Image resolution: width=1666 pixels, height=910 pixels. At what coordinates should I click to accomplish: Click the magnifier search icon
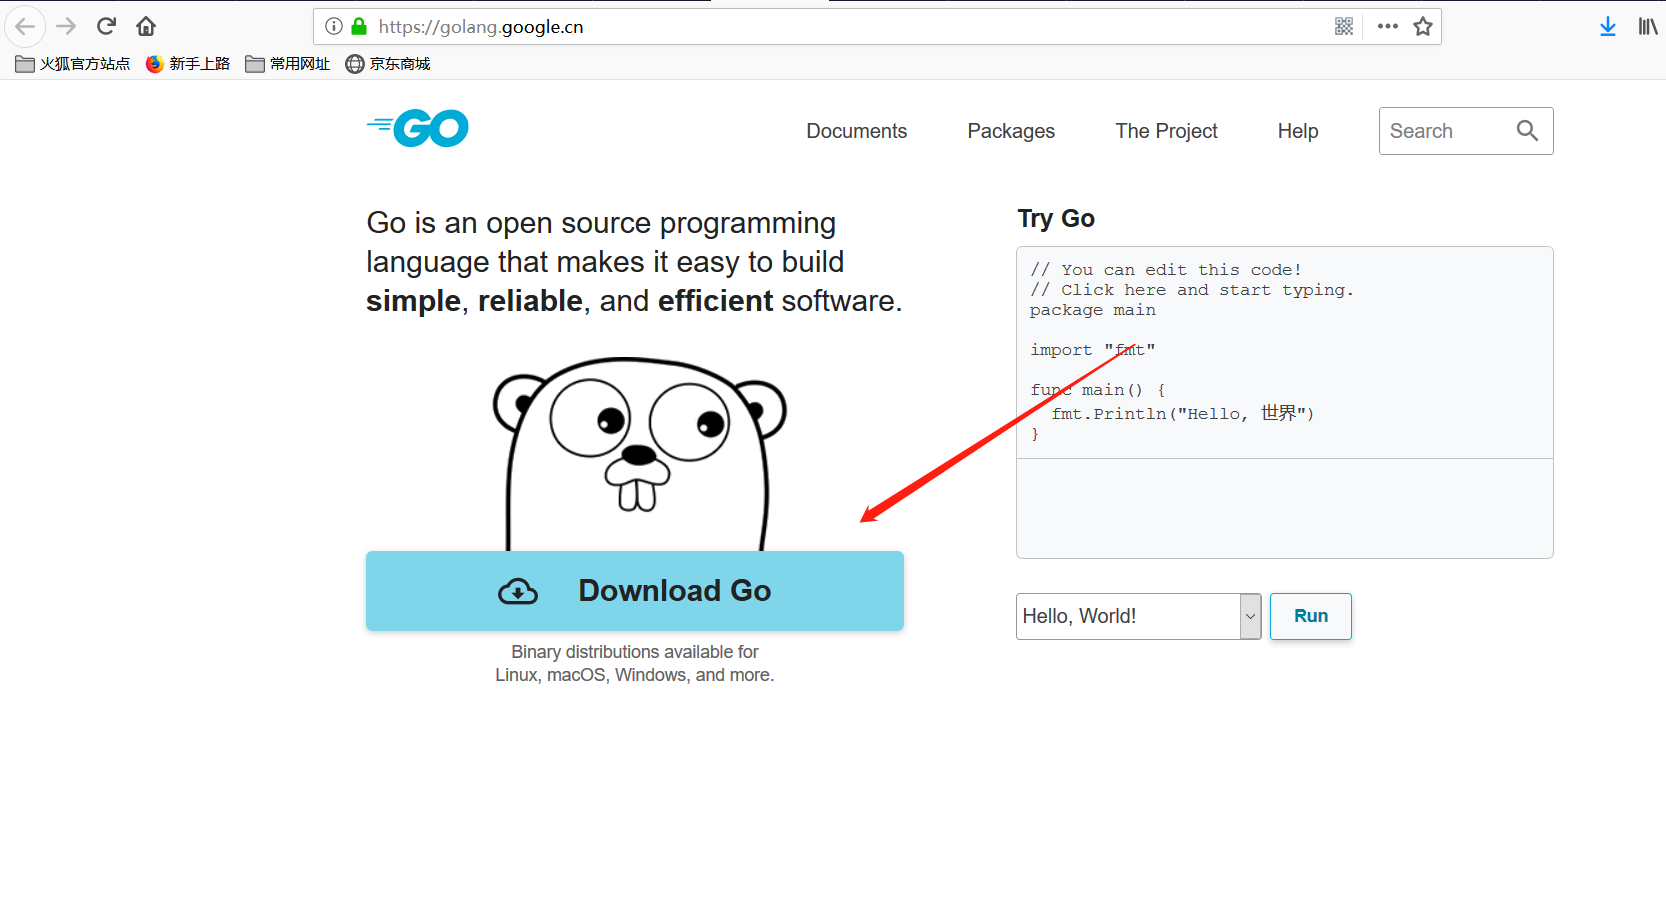pyautogui.click(x=1527, y=131)
